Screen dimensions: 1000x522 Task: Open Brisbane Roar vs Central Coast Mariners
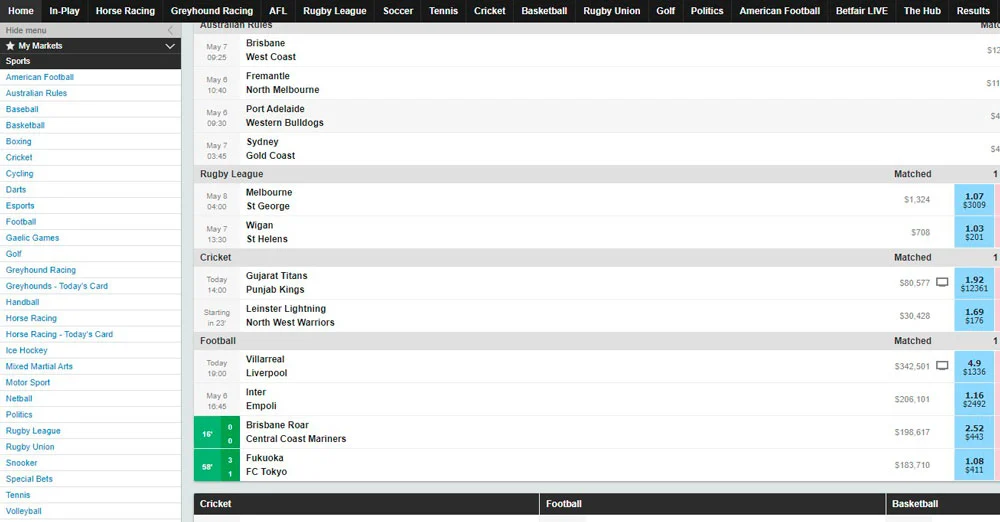pos(296,432)
